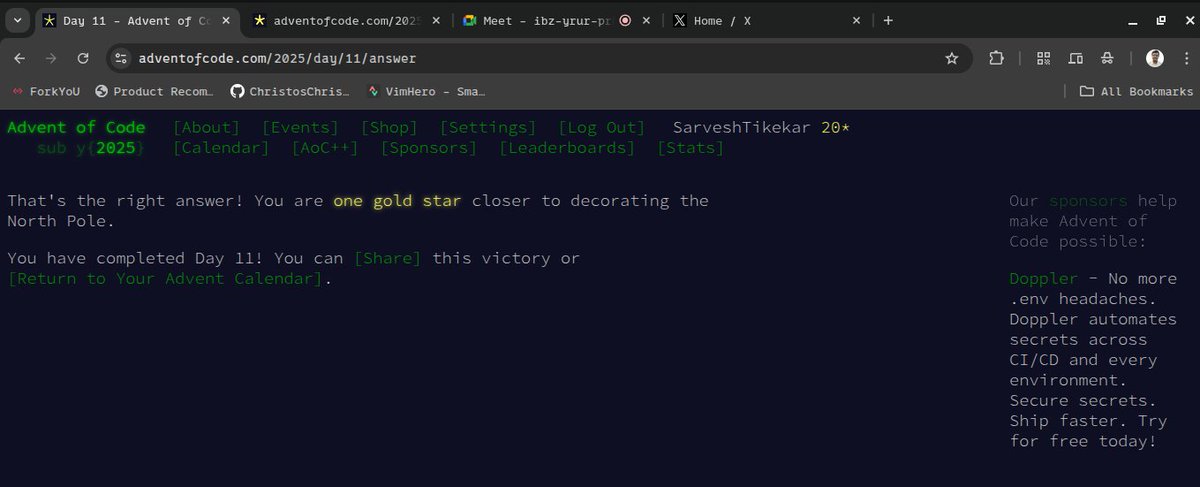1200x487 pixels.
Task: Switch to the Day 11 - Advent of Code tab
Action: coord(138,20)
